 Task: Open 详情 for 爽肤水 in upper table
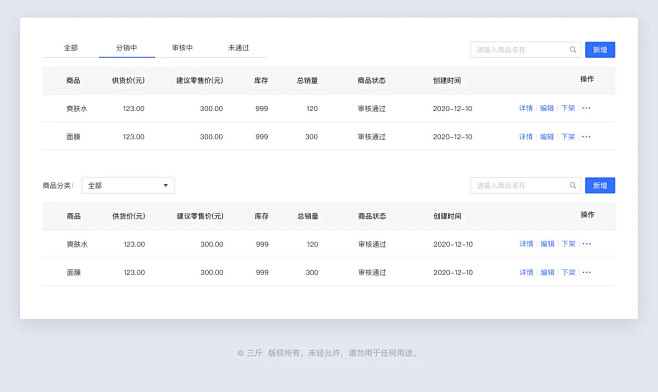[x=526, y=108]
